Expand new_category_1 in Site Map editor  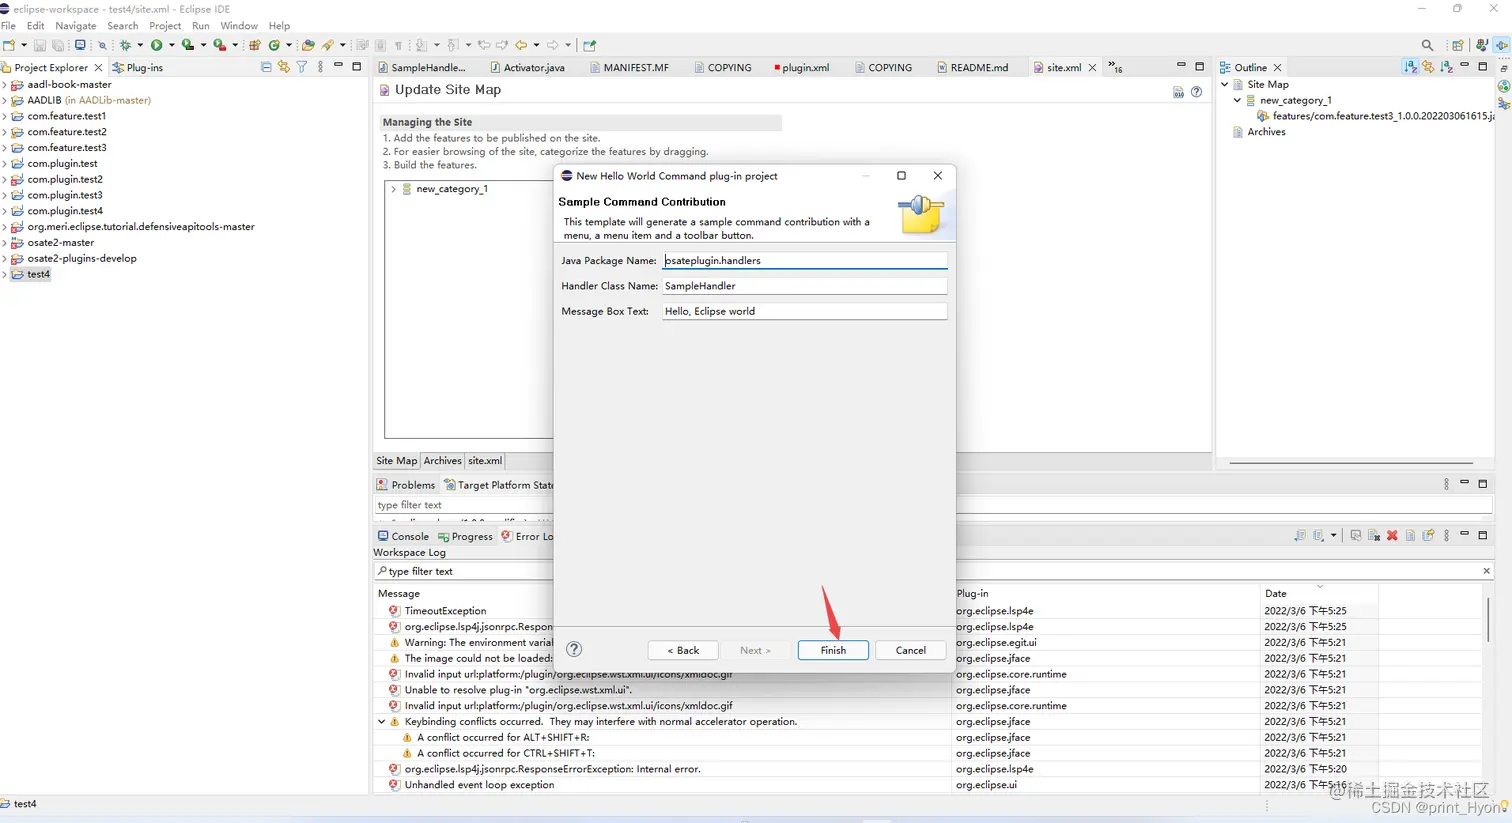(x=394, y=189)
